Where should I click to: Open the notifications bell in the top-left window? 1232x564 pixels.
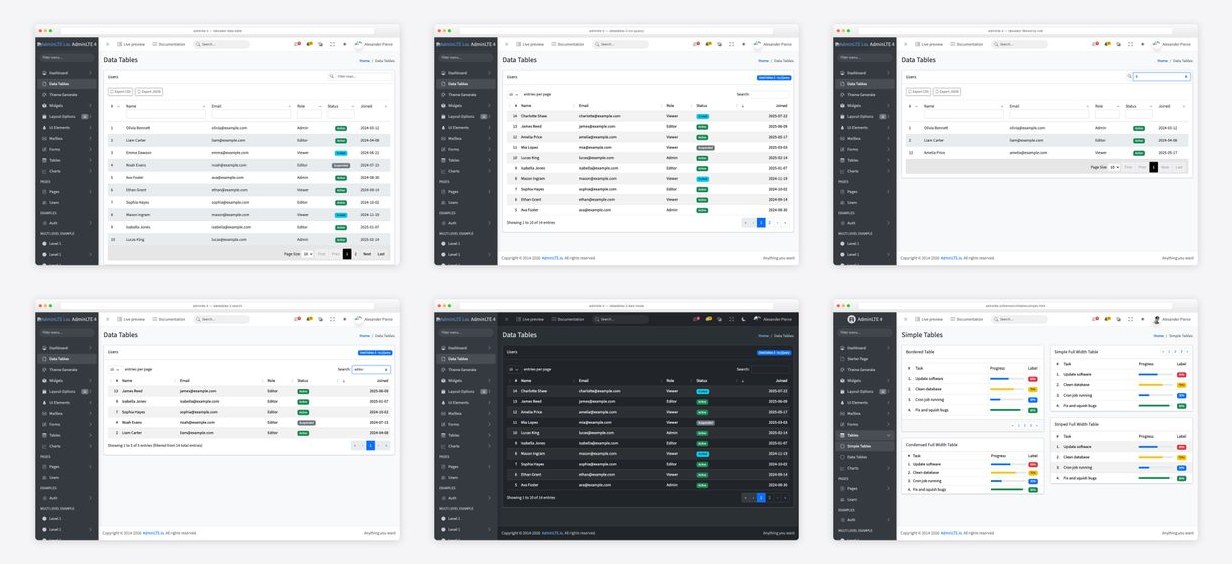click(310, 44)
